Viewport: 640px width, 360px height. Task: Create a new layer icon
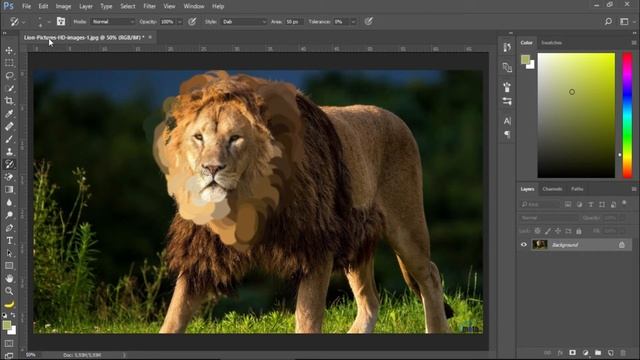click(611, 353)
